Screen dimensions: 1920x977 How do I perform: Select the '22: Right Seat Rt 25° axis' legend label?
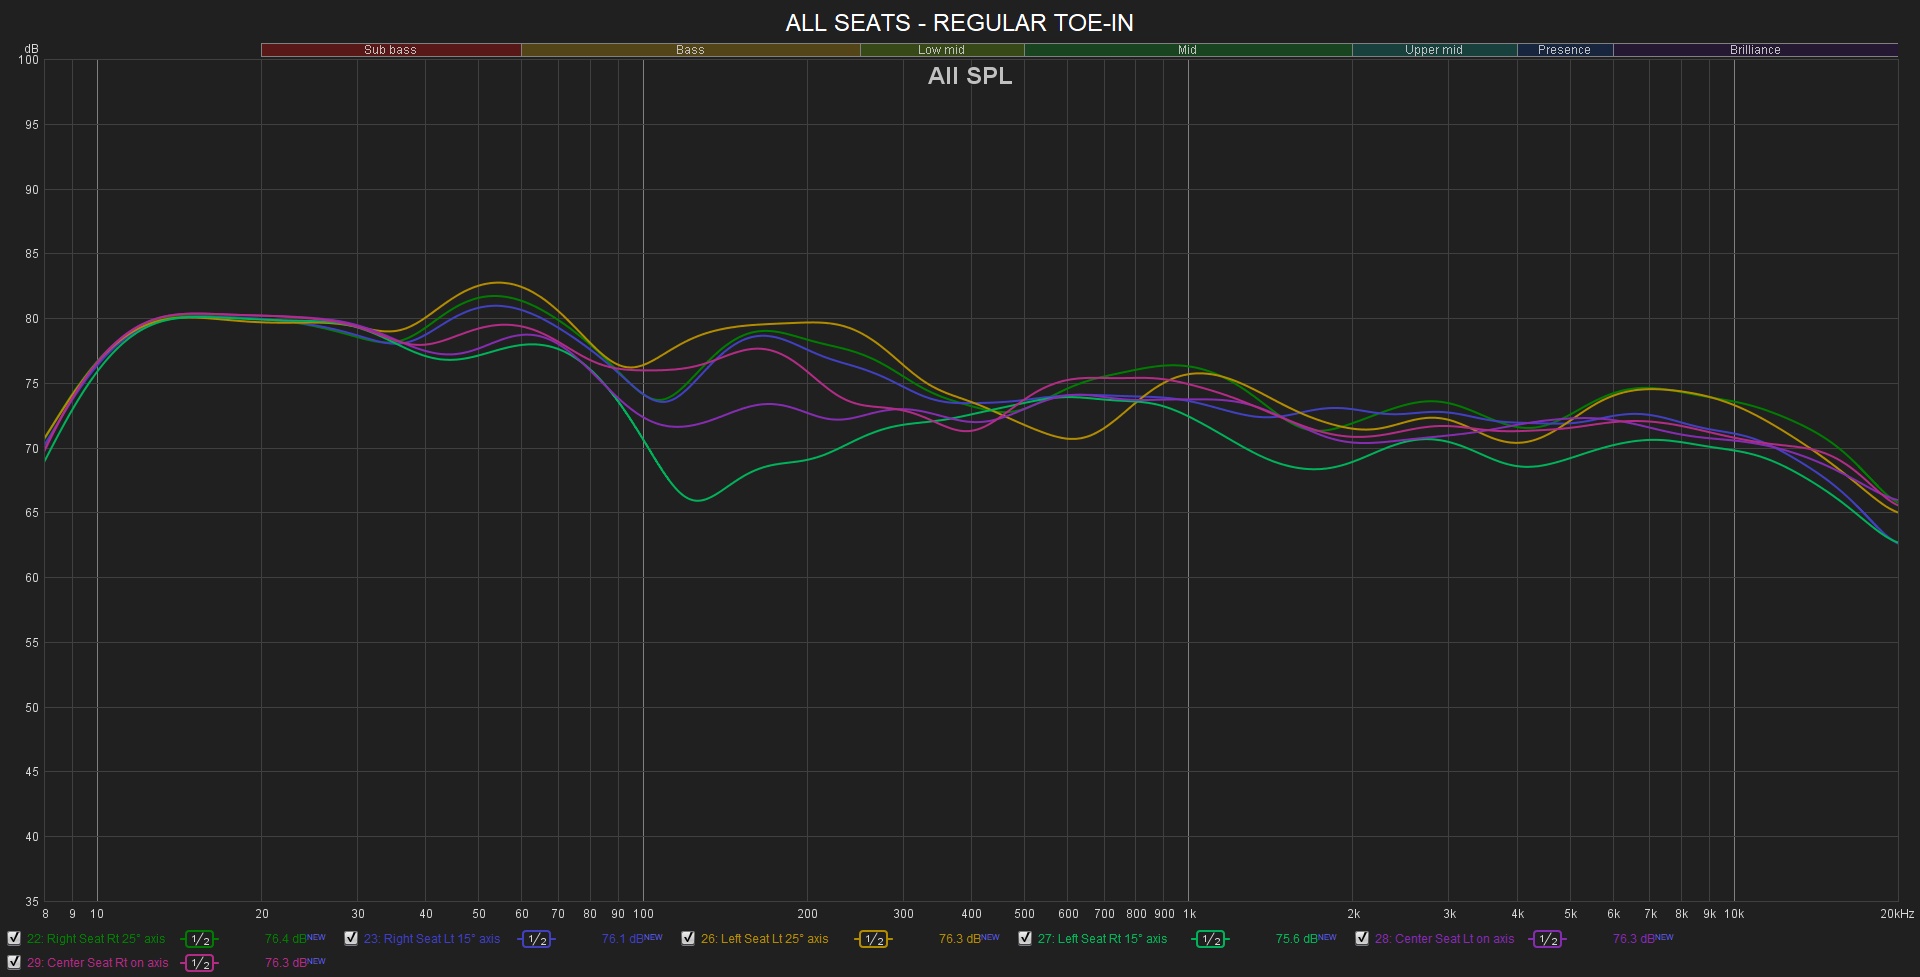click(x=96, y=939)
